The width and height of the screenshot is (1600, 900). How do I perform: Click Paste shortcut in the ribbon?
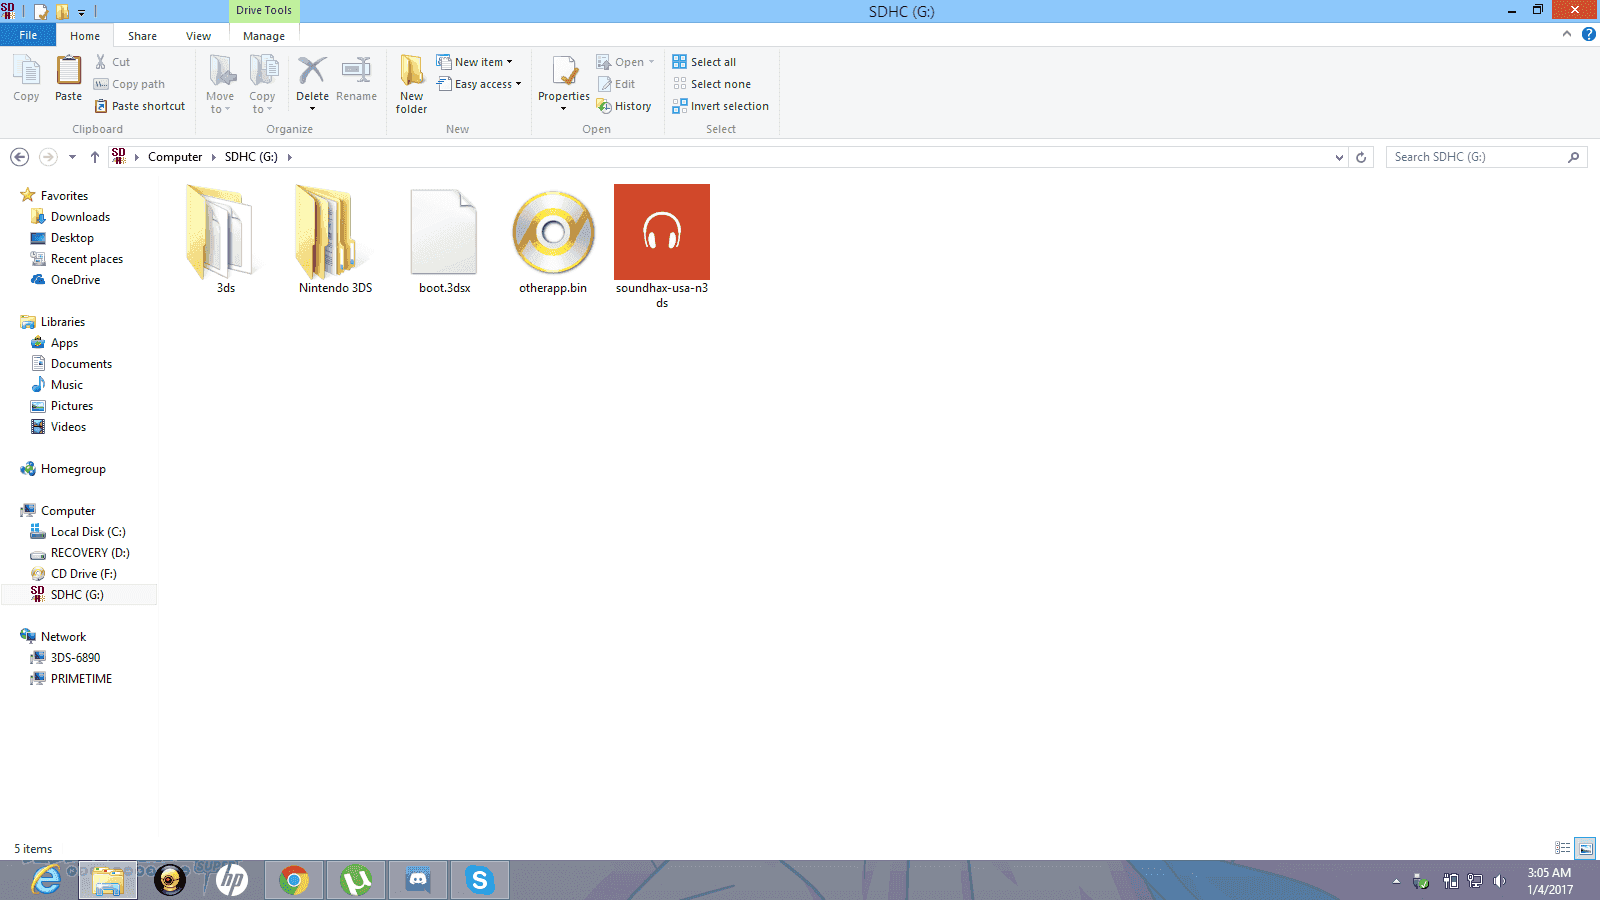139,106
